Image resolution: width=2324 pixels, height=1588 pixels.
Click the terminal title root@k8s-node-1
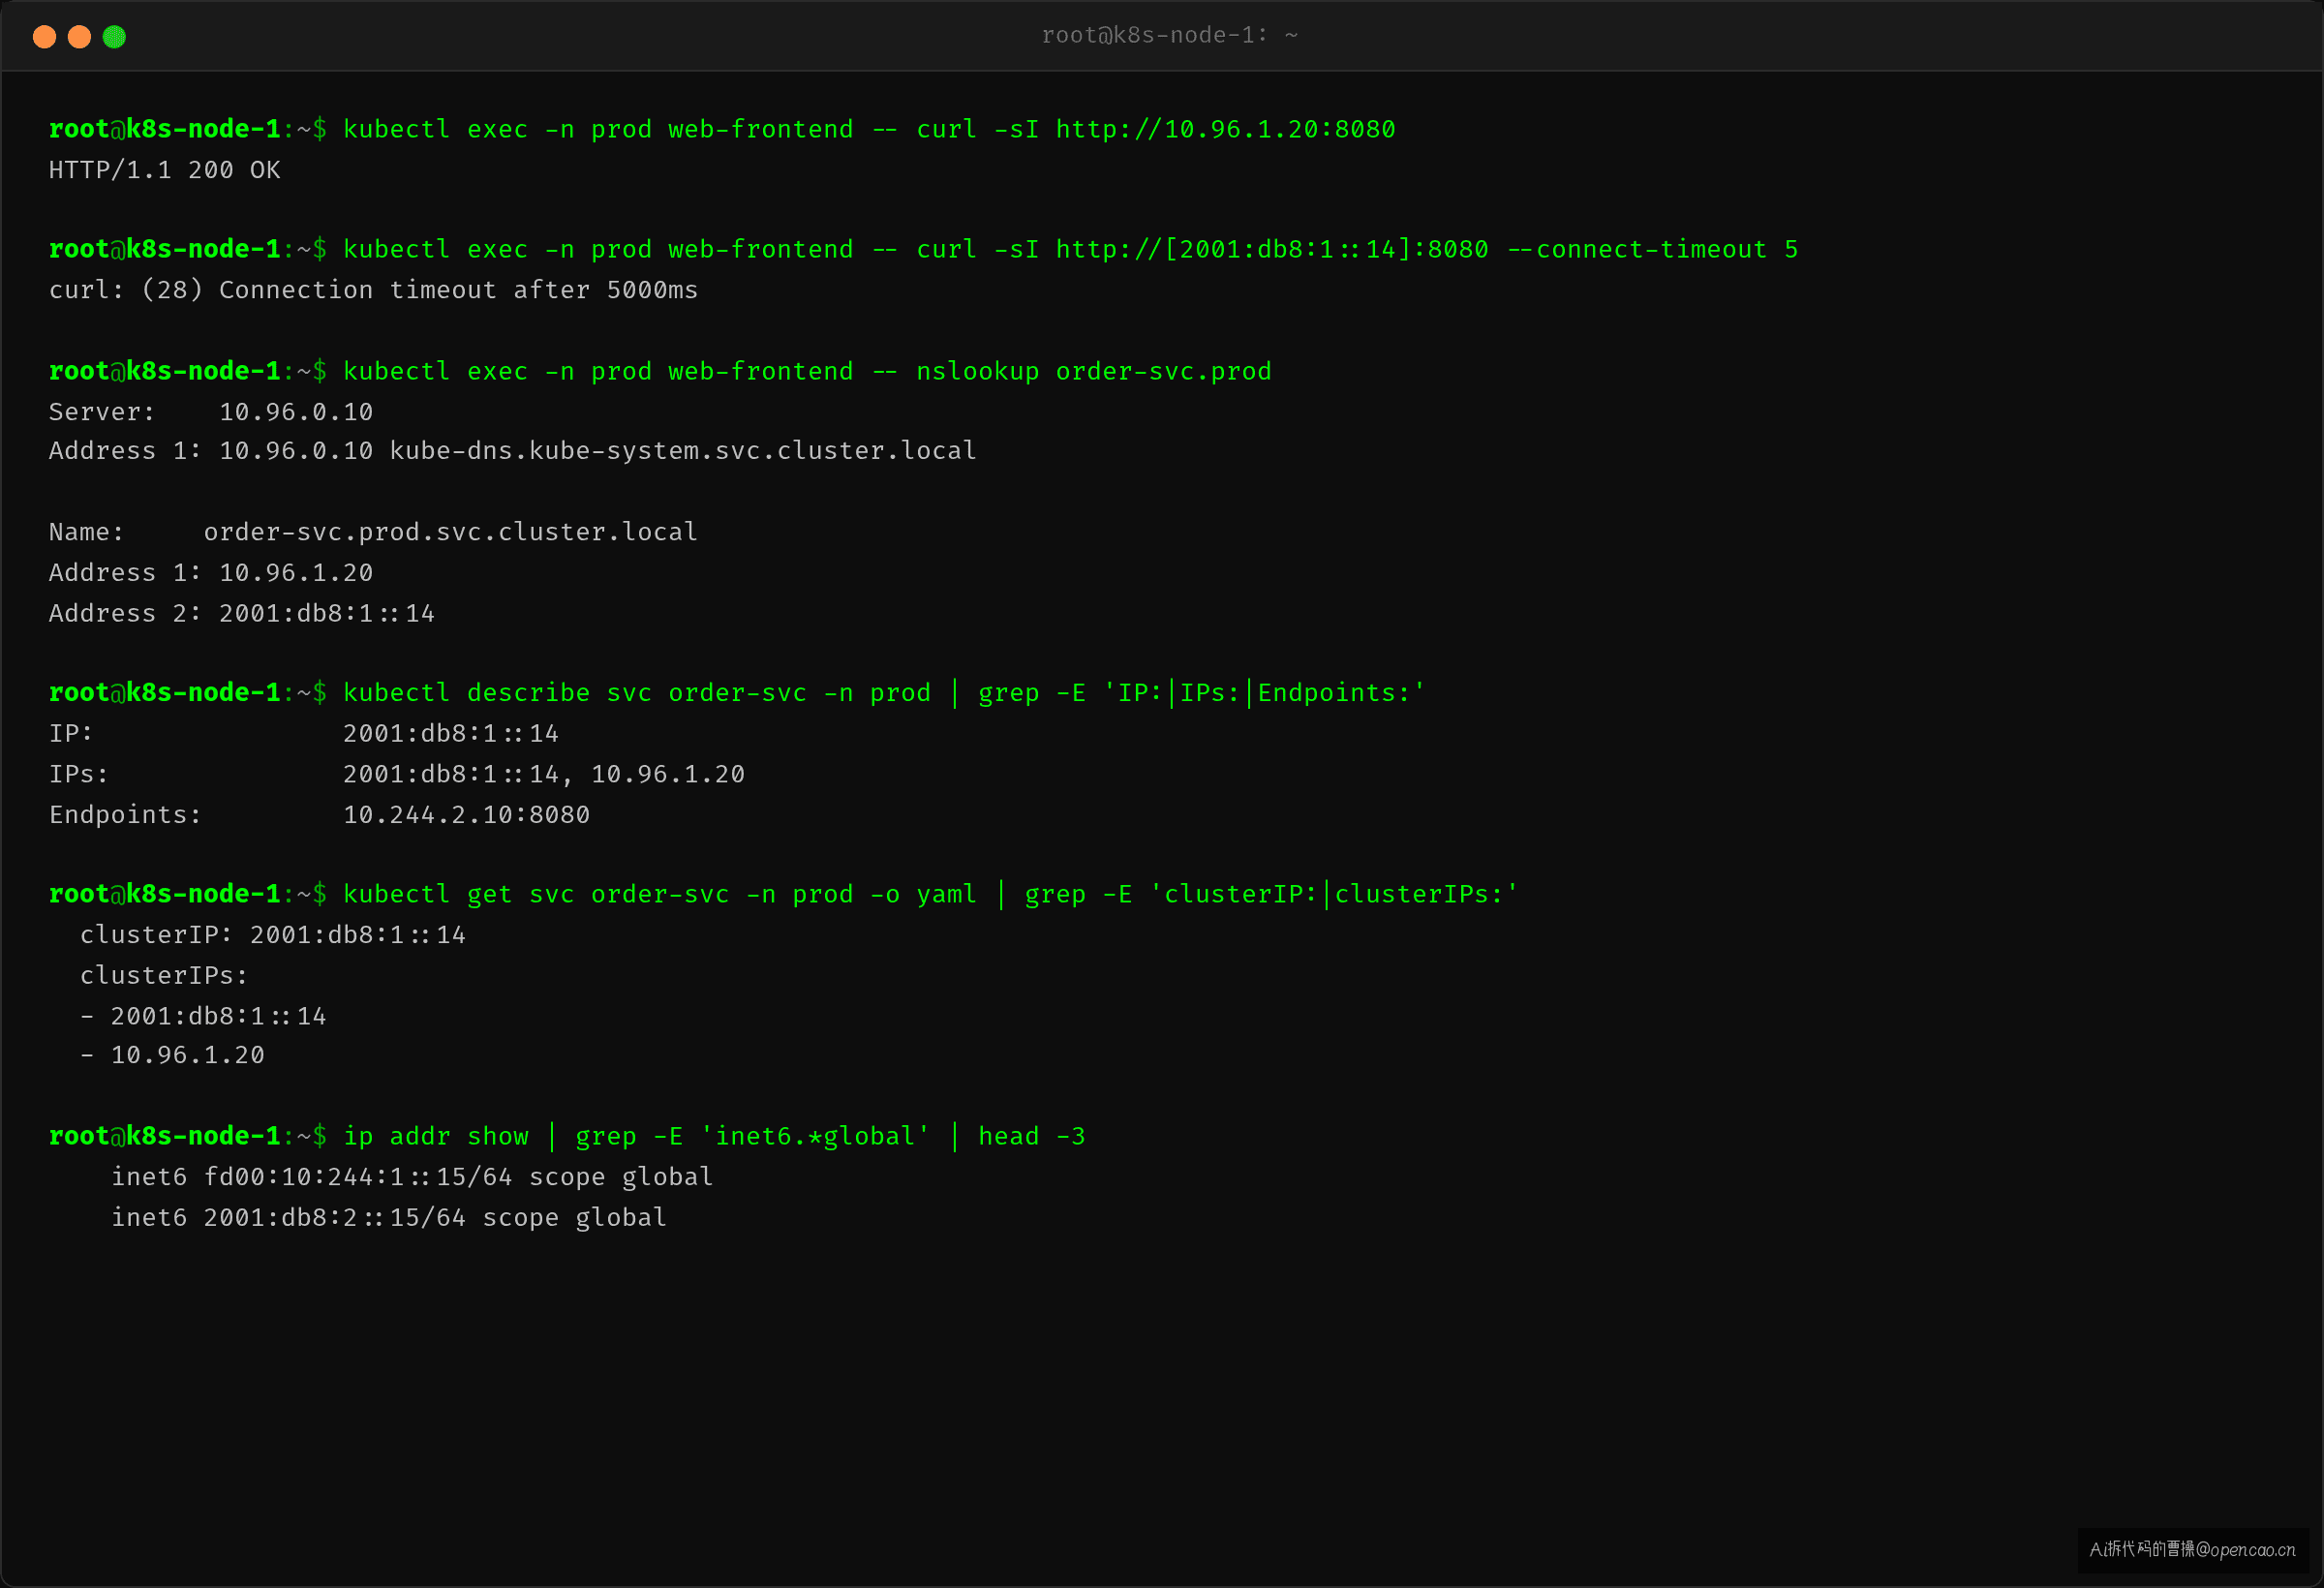[x=1169, y=35]
